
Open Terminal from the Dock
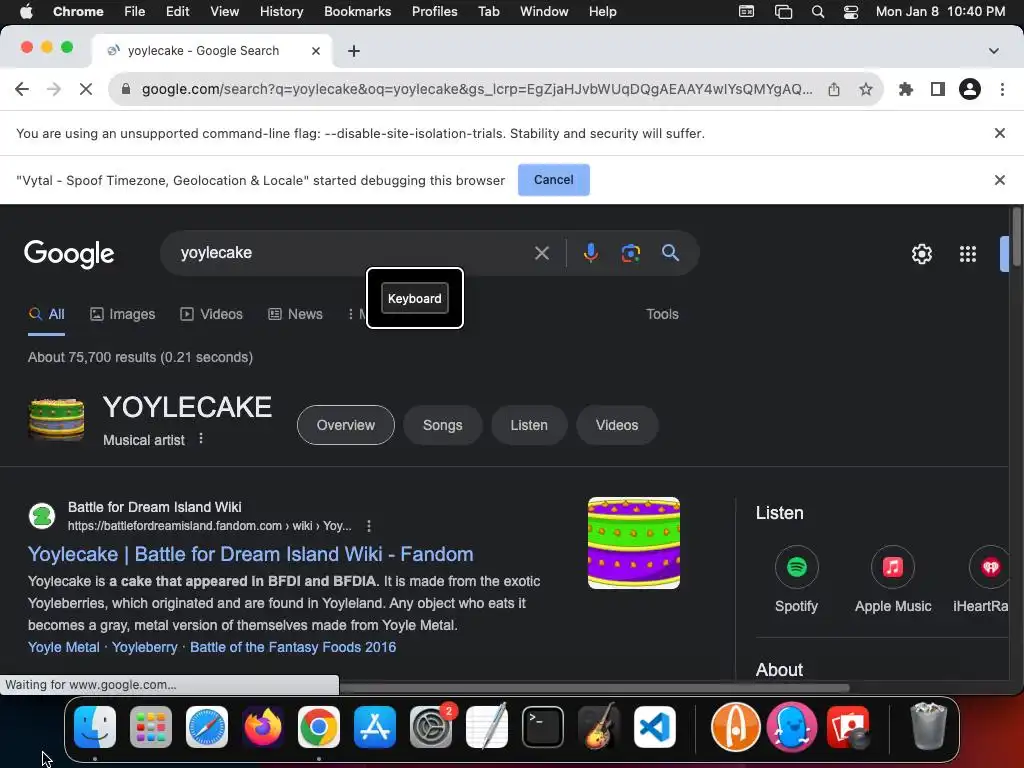coord(543,727)
